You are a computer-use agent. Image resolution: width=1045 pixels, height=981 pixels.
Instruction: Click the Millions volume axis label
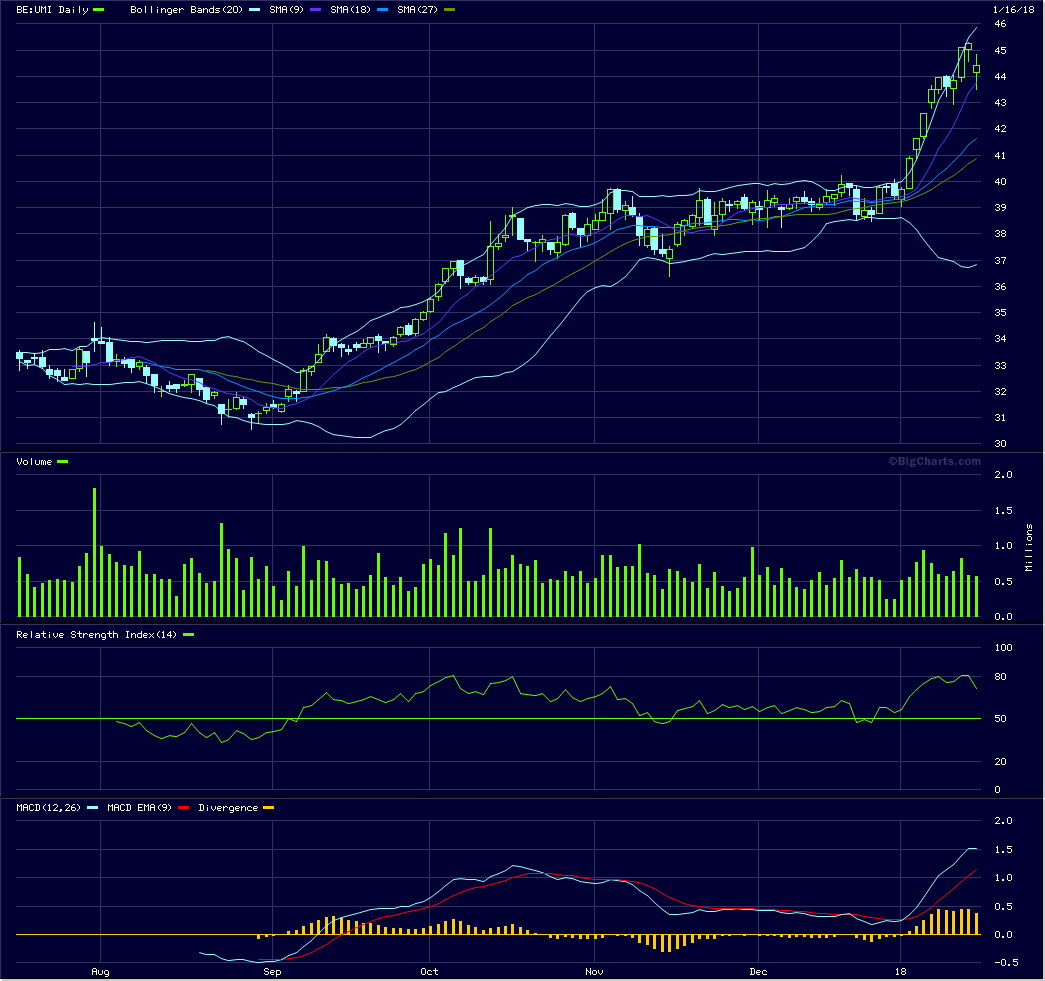click(1029, 547)
